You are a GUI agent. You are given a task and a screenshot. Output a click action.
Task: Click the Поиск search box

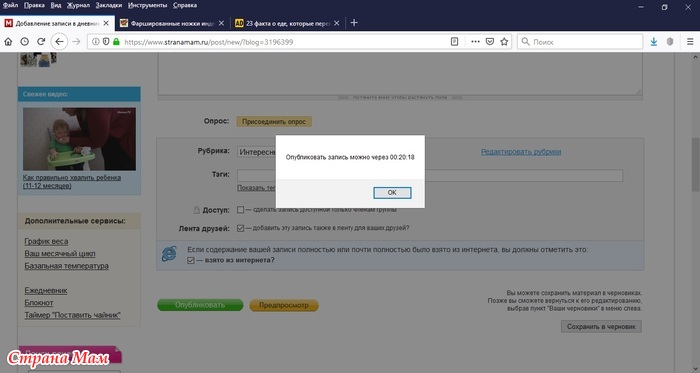click(580, 41)
